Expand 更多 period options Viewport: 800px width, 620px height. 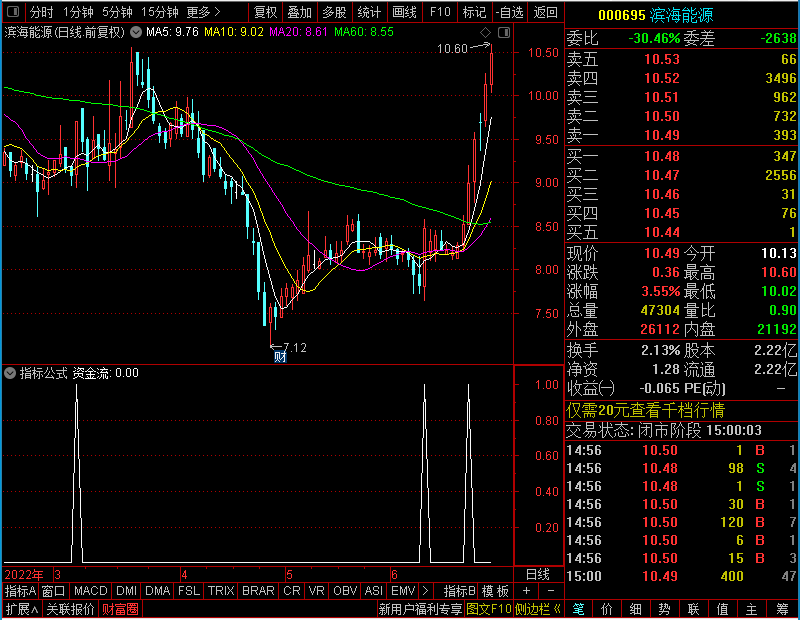pos(204,12)
